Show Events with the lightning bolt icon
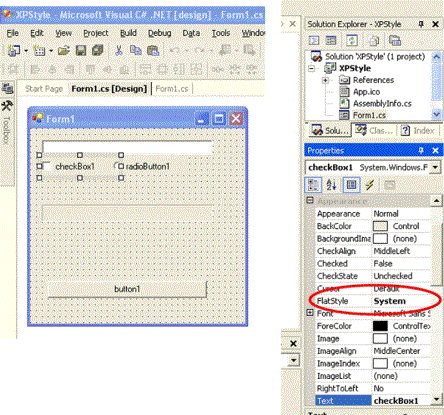The height and width of the screenshot is (415, 444). tap(370, 185)
